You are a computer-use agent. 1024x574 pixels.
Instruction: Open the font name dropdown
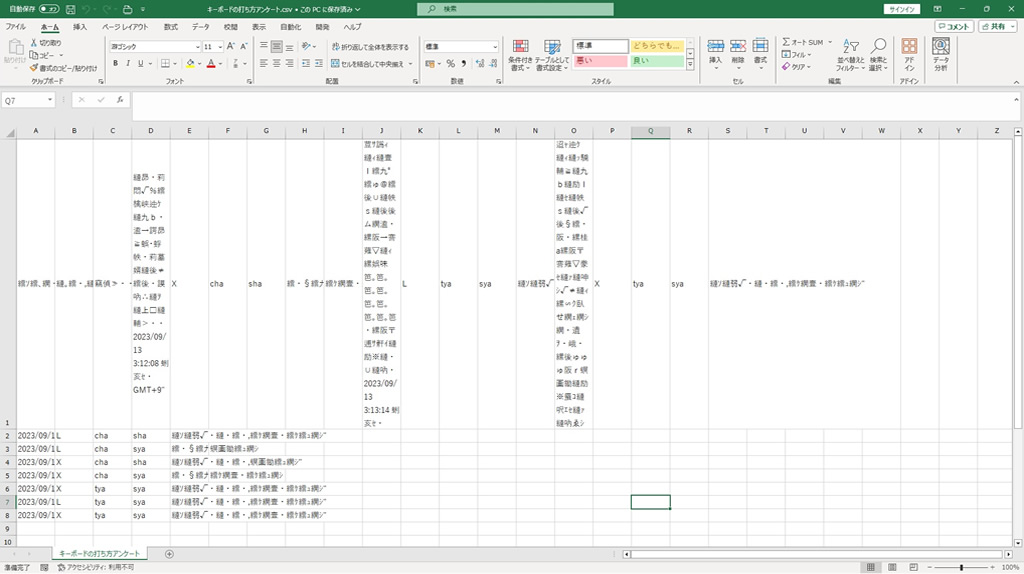[196, 47]
